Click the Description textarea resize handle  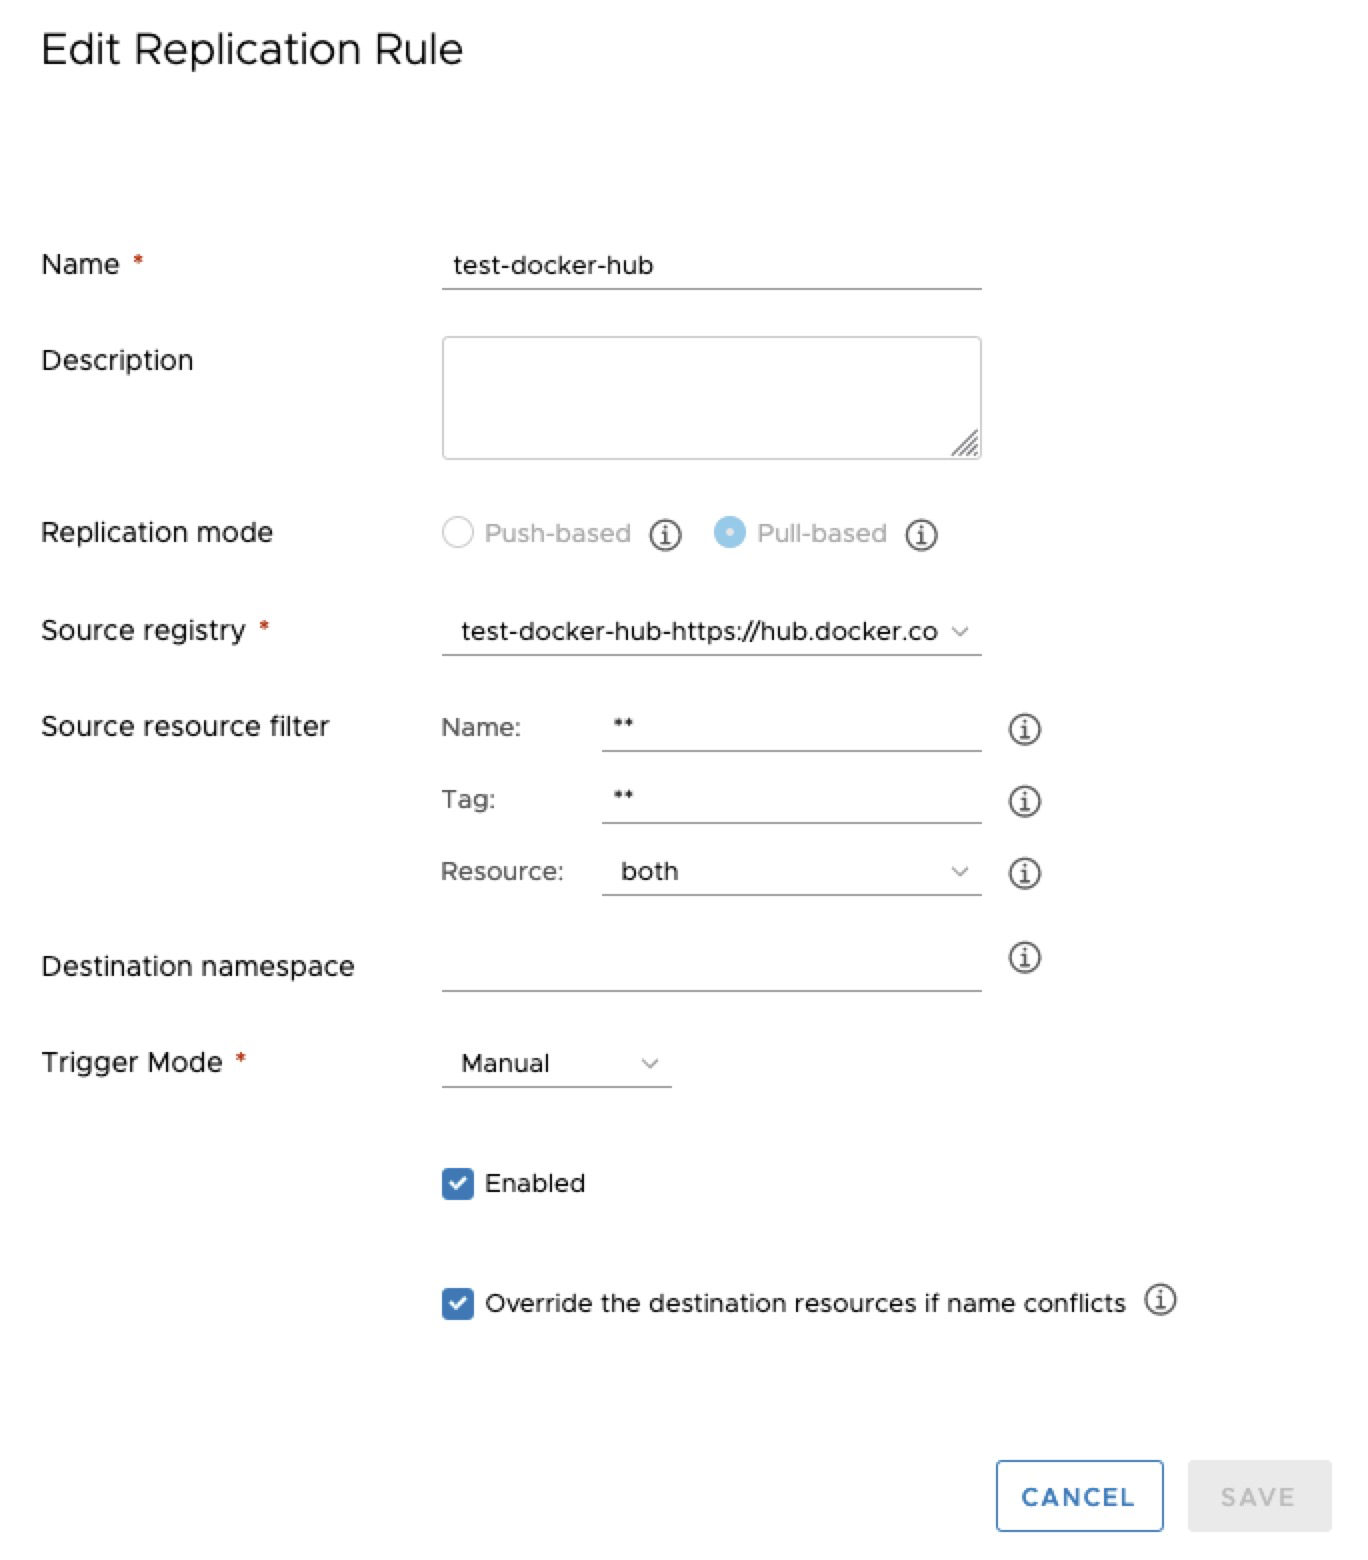click(x=966, y=446)
